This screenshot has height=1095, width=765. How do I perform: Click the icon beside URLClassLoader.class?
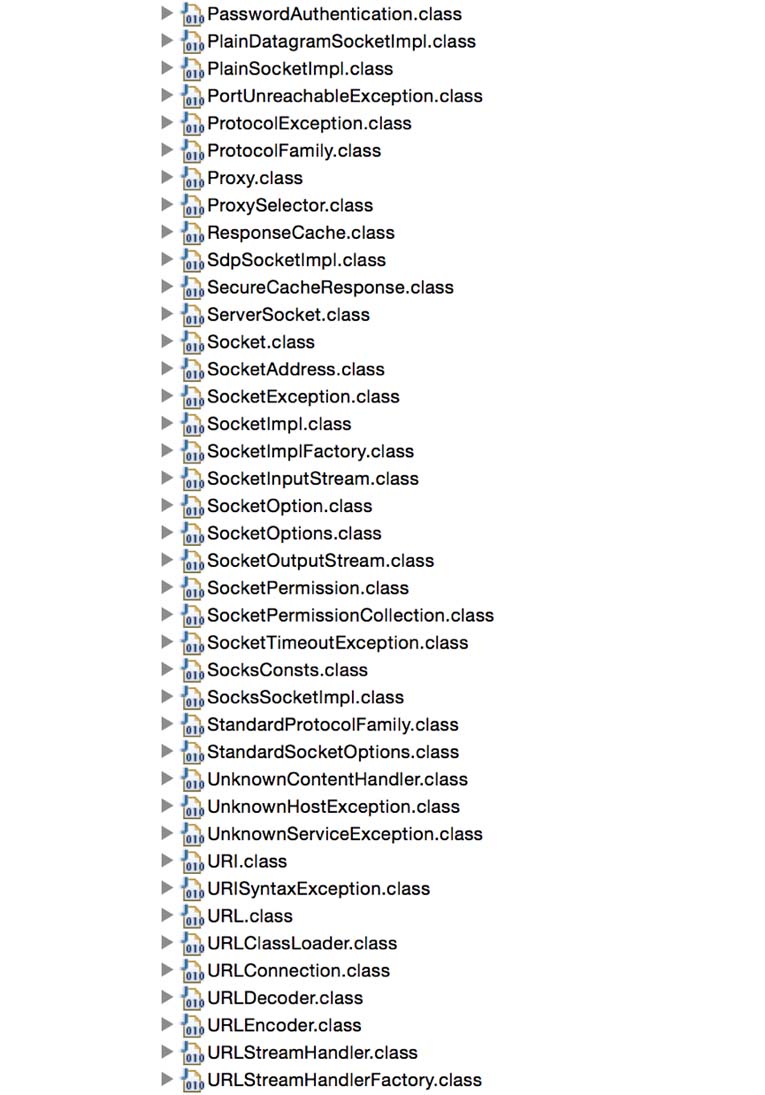[x=193, y=944]
